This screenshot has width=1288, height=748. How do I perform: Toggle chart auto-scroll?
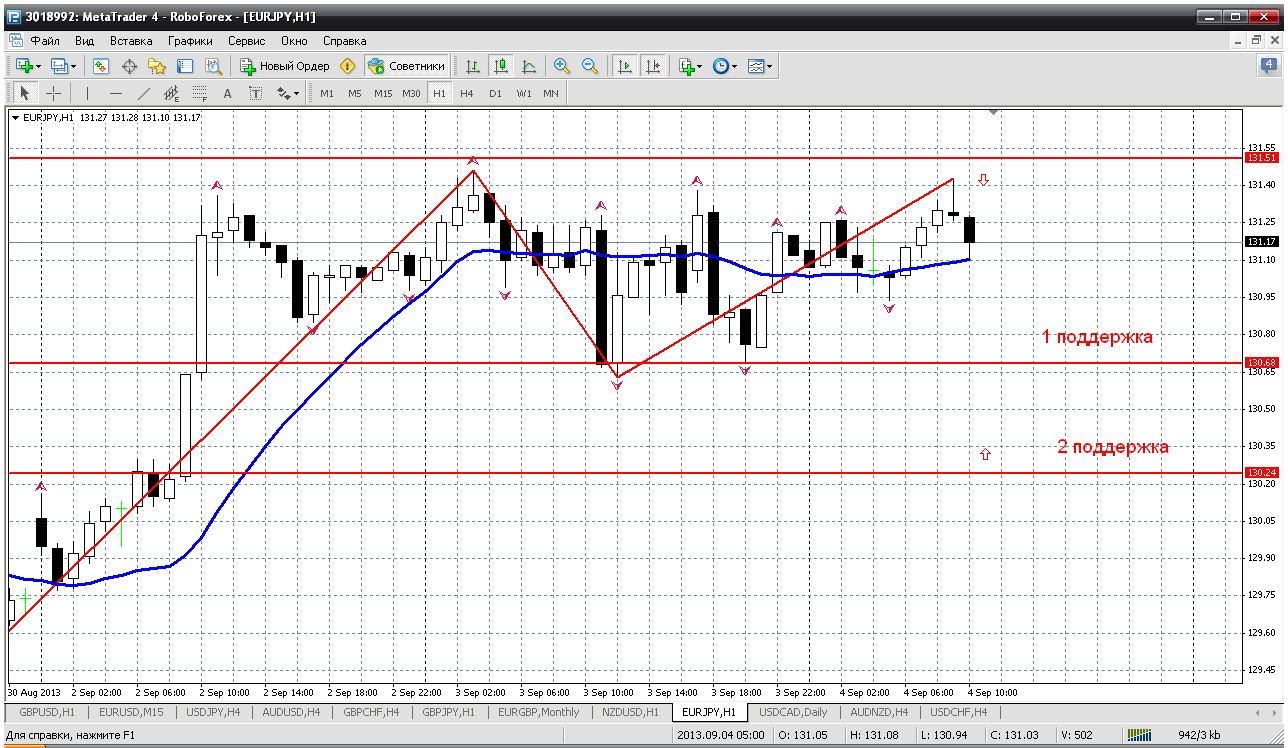pos(625,66)
